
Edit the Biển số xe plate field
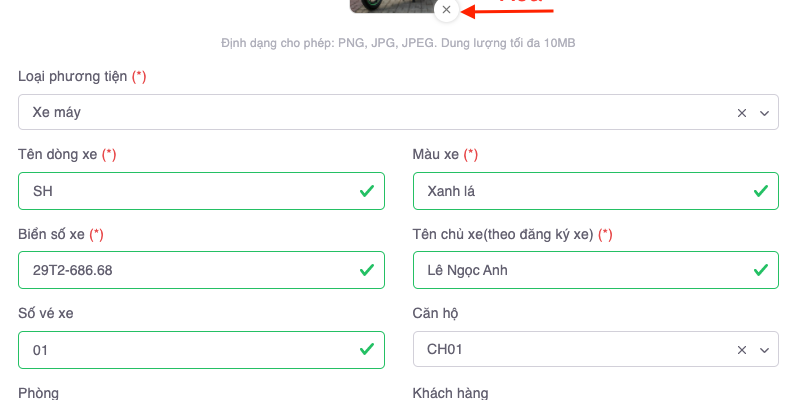click(x=185, y=270)
